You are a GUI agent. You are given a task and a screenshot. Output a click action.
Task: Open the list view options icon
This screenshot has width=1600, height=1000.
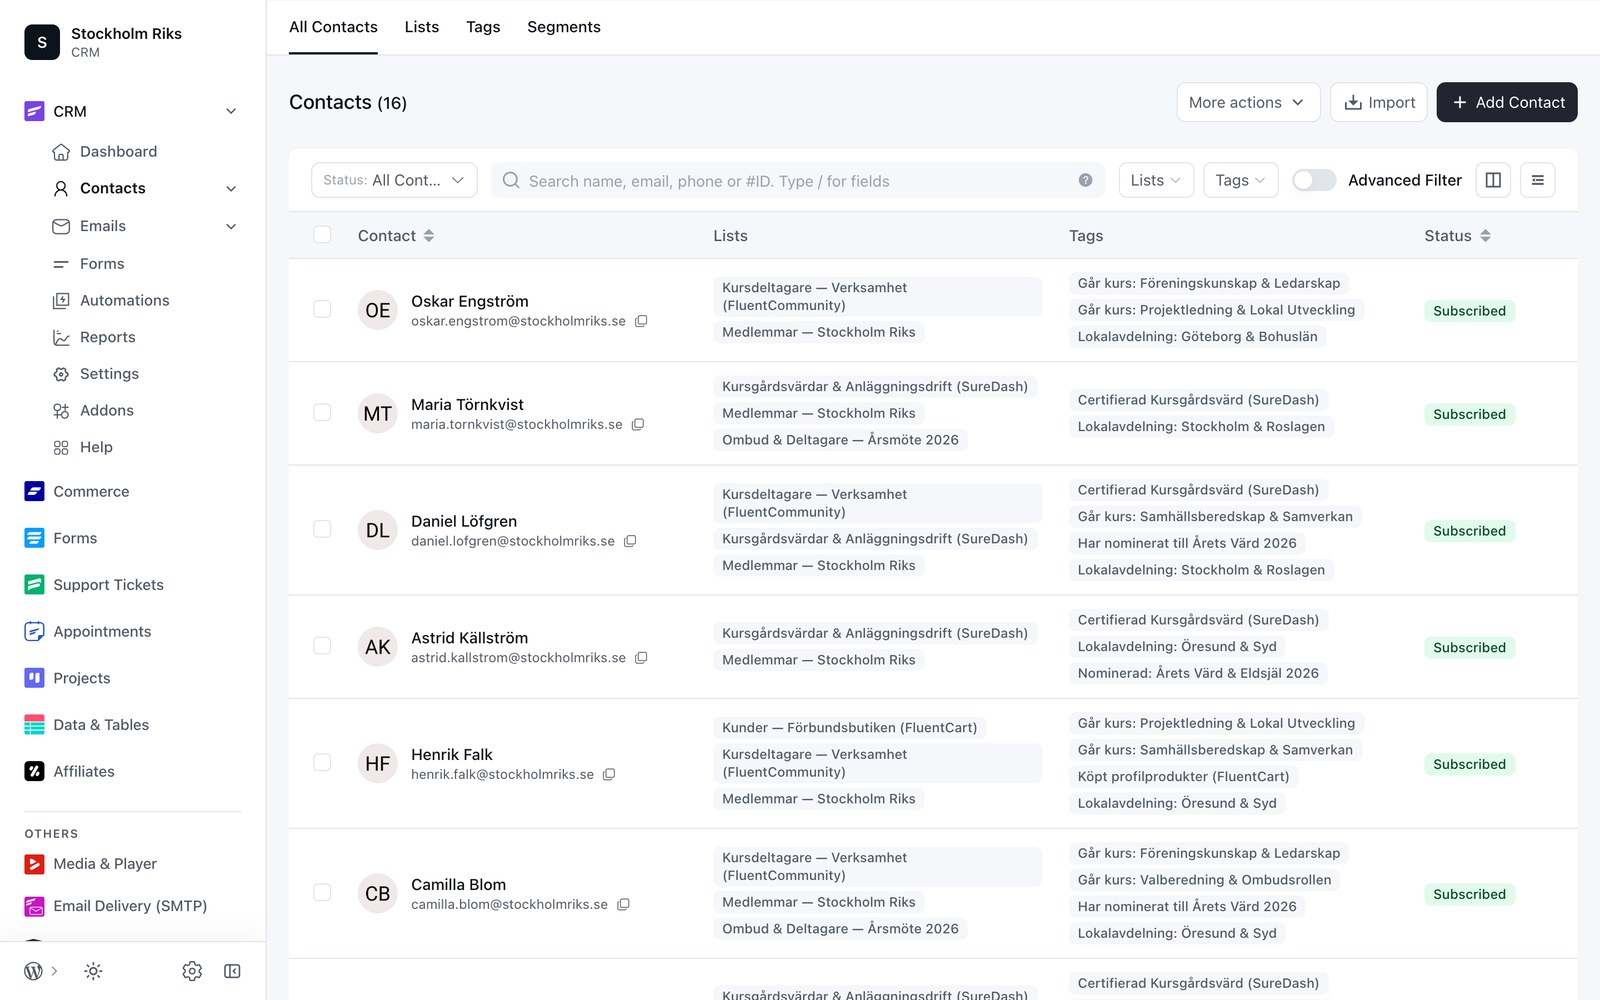(x=1538, y=180)
